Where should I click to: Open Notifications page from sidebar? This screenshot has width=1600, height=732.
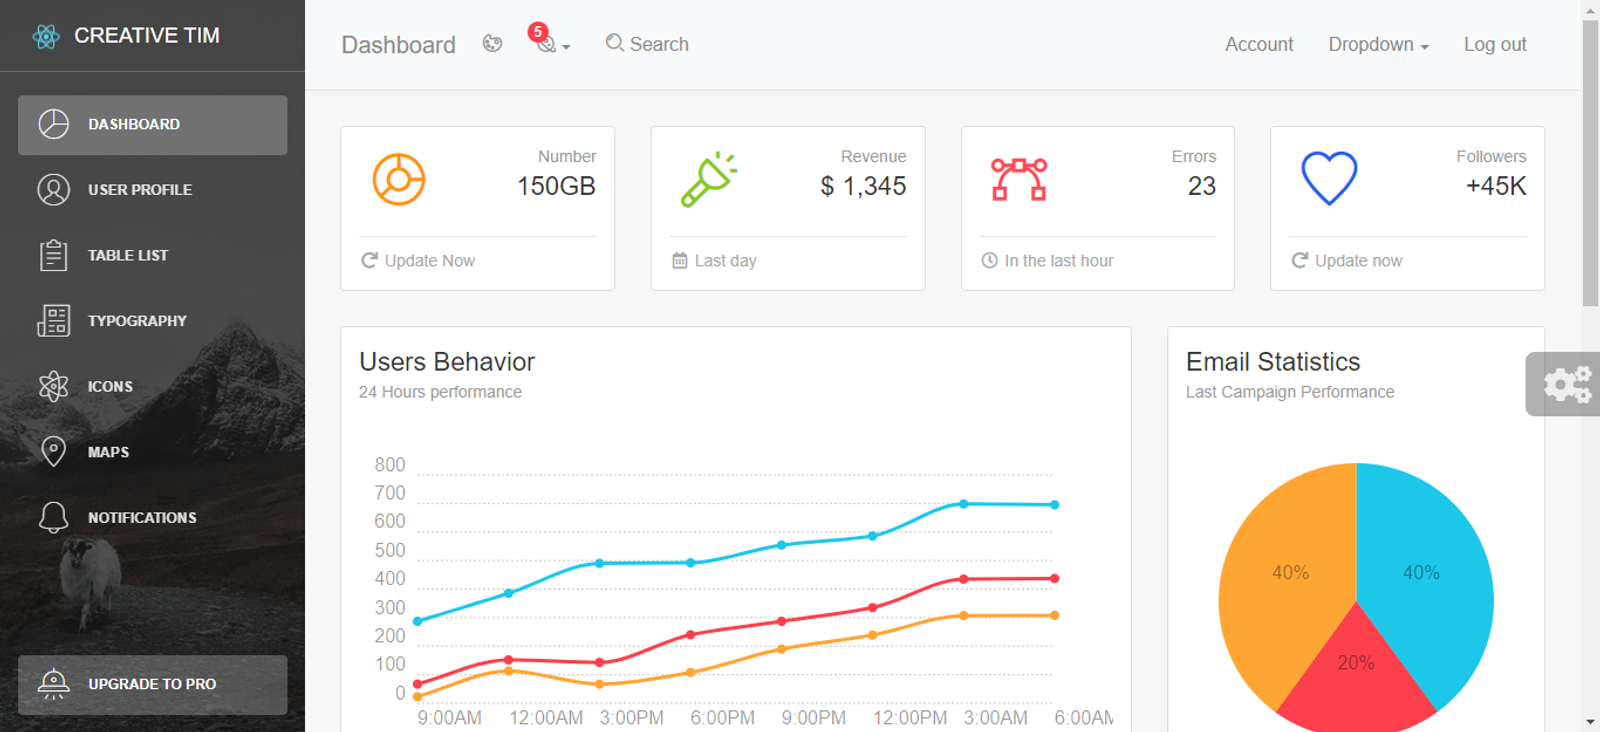152,517
